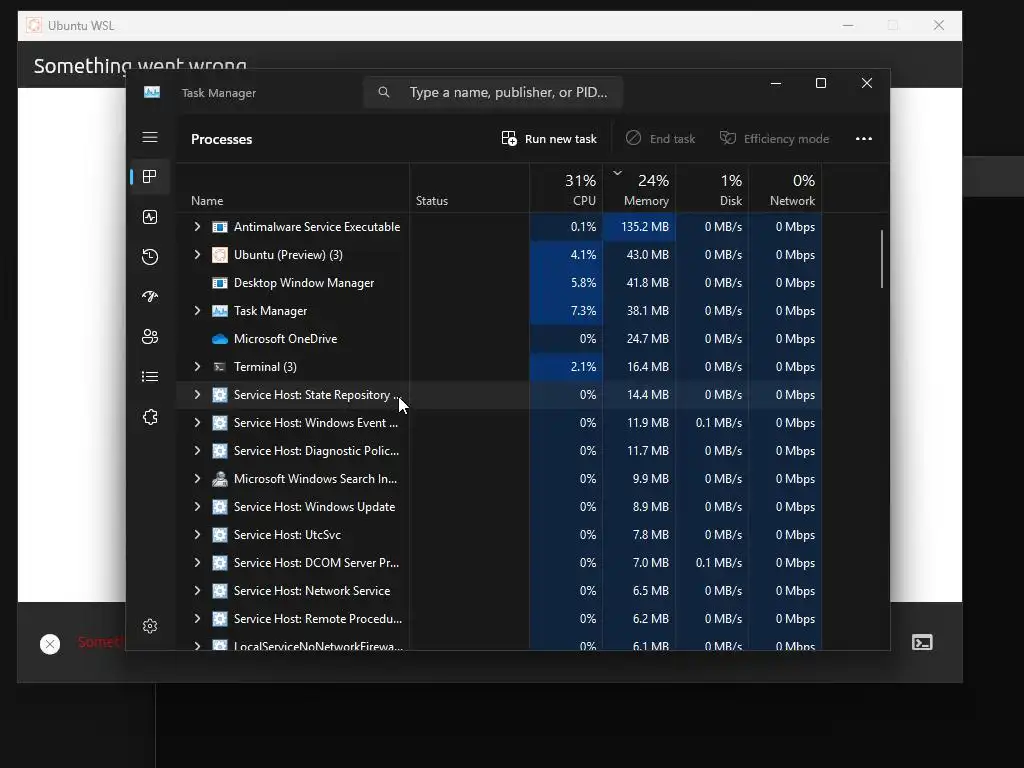This screenshot has width=1024, height=768.
Task: Click the Desktop Window Manager icon
Action: point(220,283)
